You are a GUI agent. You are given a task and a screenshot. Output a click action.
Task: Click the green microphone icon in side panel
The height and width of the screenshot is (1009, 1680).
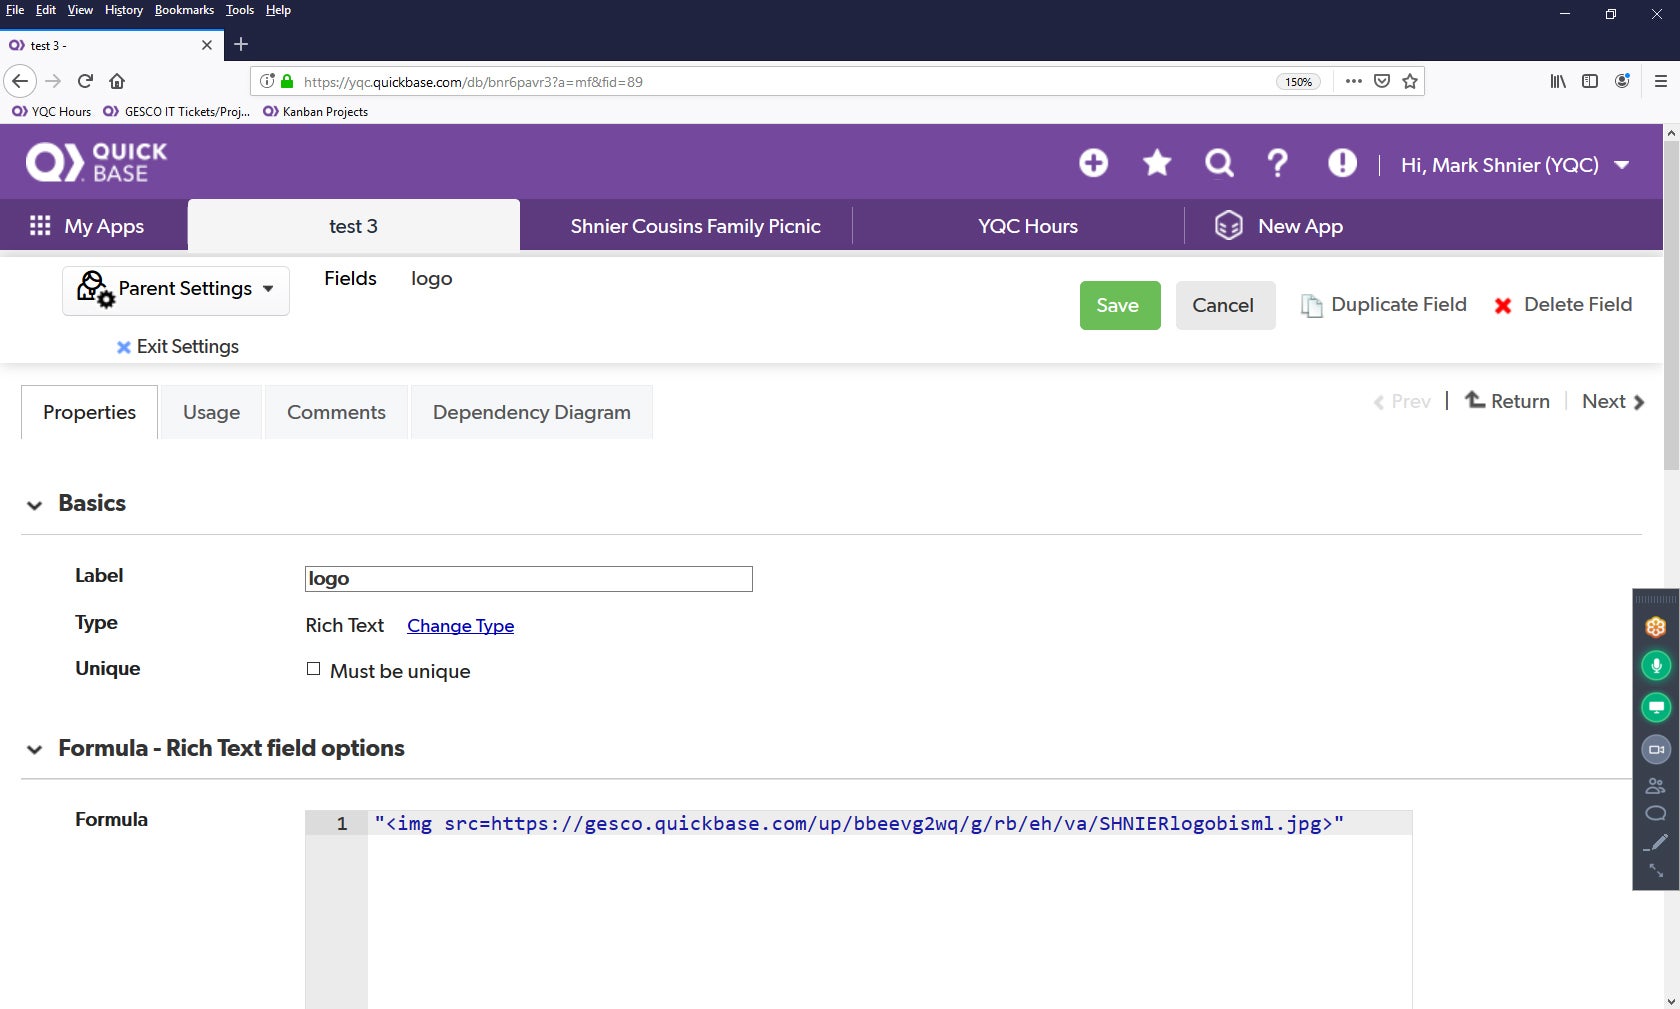tap(1656, 665)
